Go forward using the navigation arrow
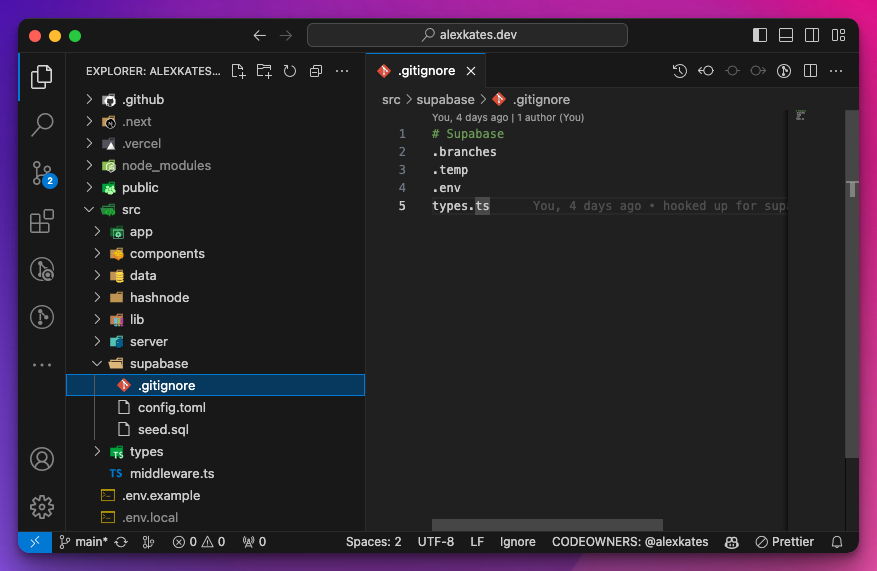Viewport: 877px width, 571px height. (286, 36)
